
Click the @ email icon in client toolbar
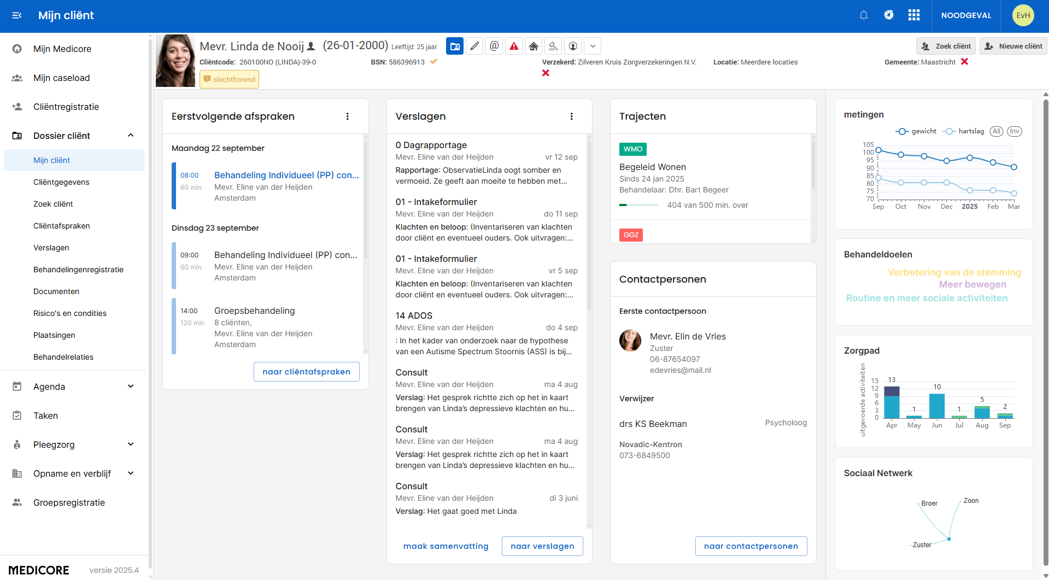pos(494,46)
